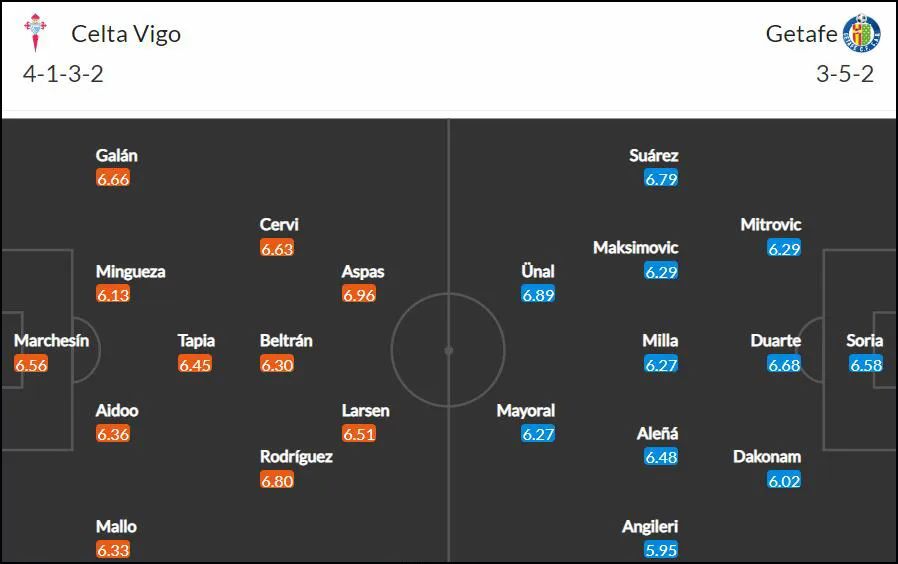898x564 pixels.
Task: Click the Celta Vigo club crest icon
Action: pyautogui.click(x=35, y=32)
